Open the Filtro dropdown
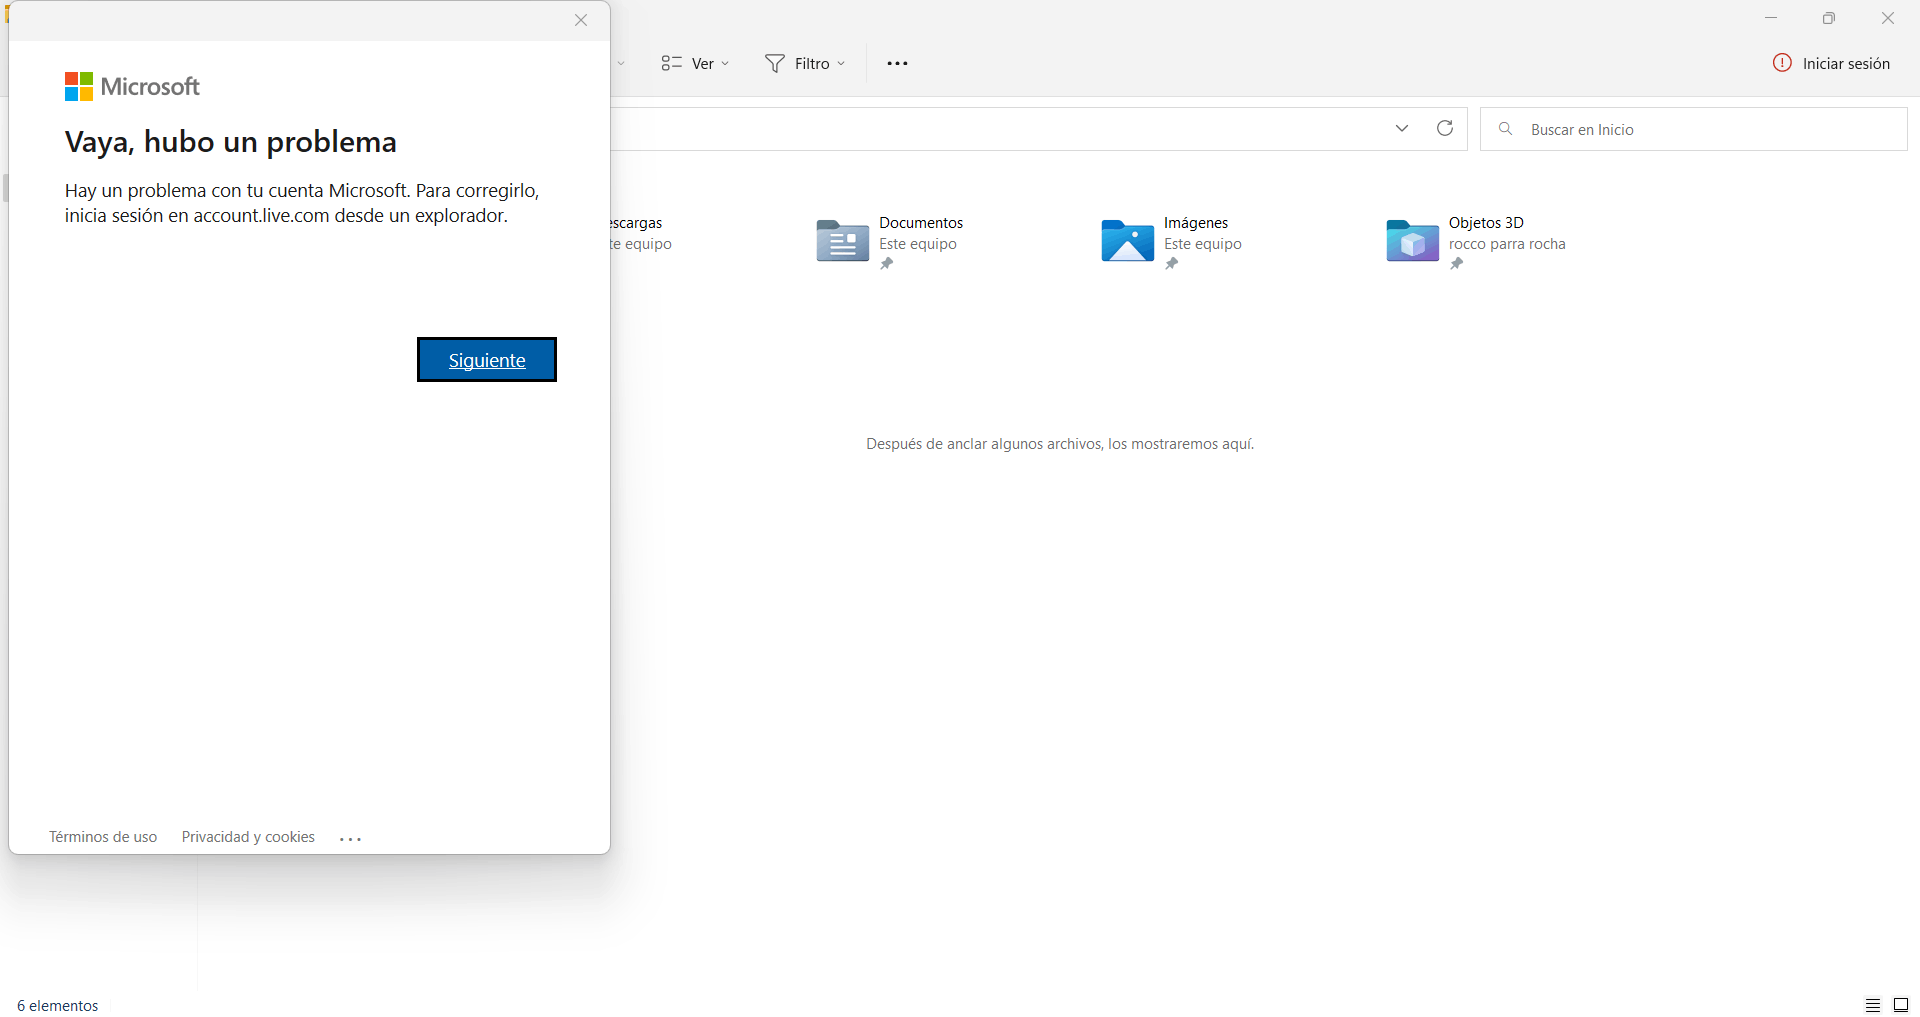Image resolution: width=1920 pixels, height=1017 pixels. coord(806,63)
